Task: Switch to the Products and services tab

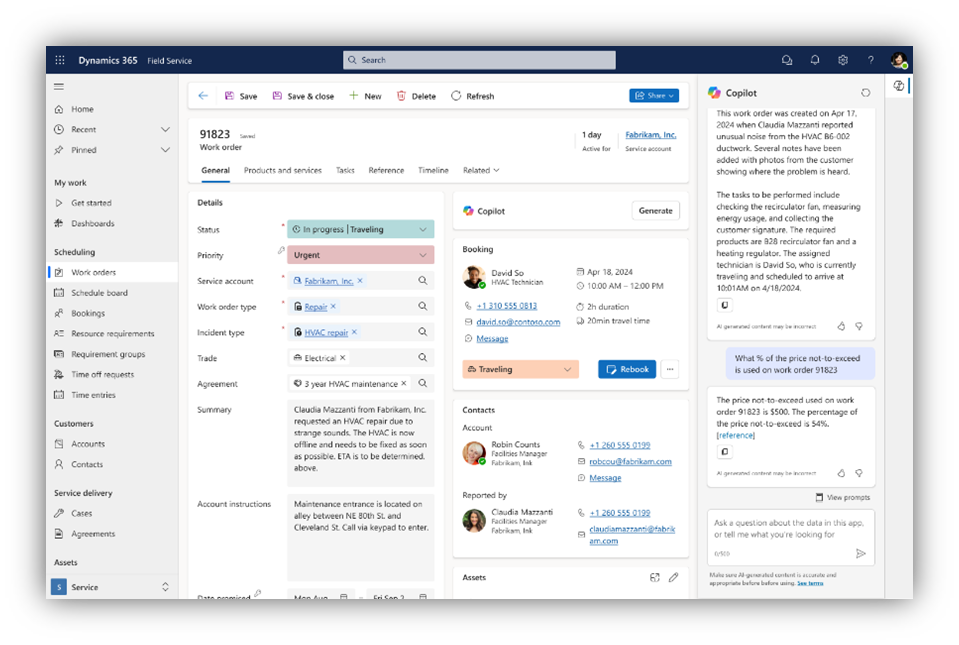Action: 283,171
